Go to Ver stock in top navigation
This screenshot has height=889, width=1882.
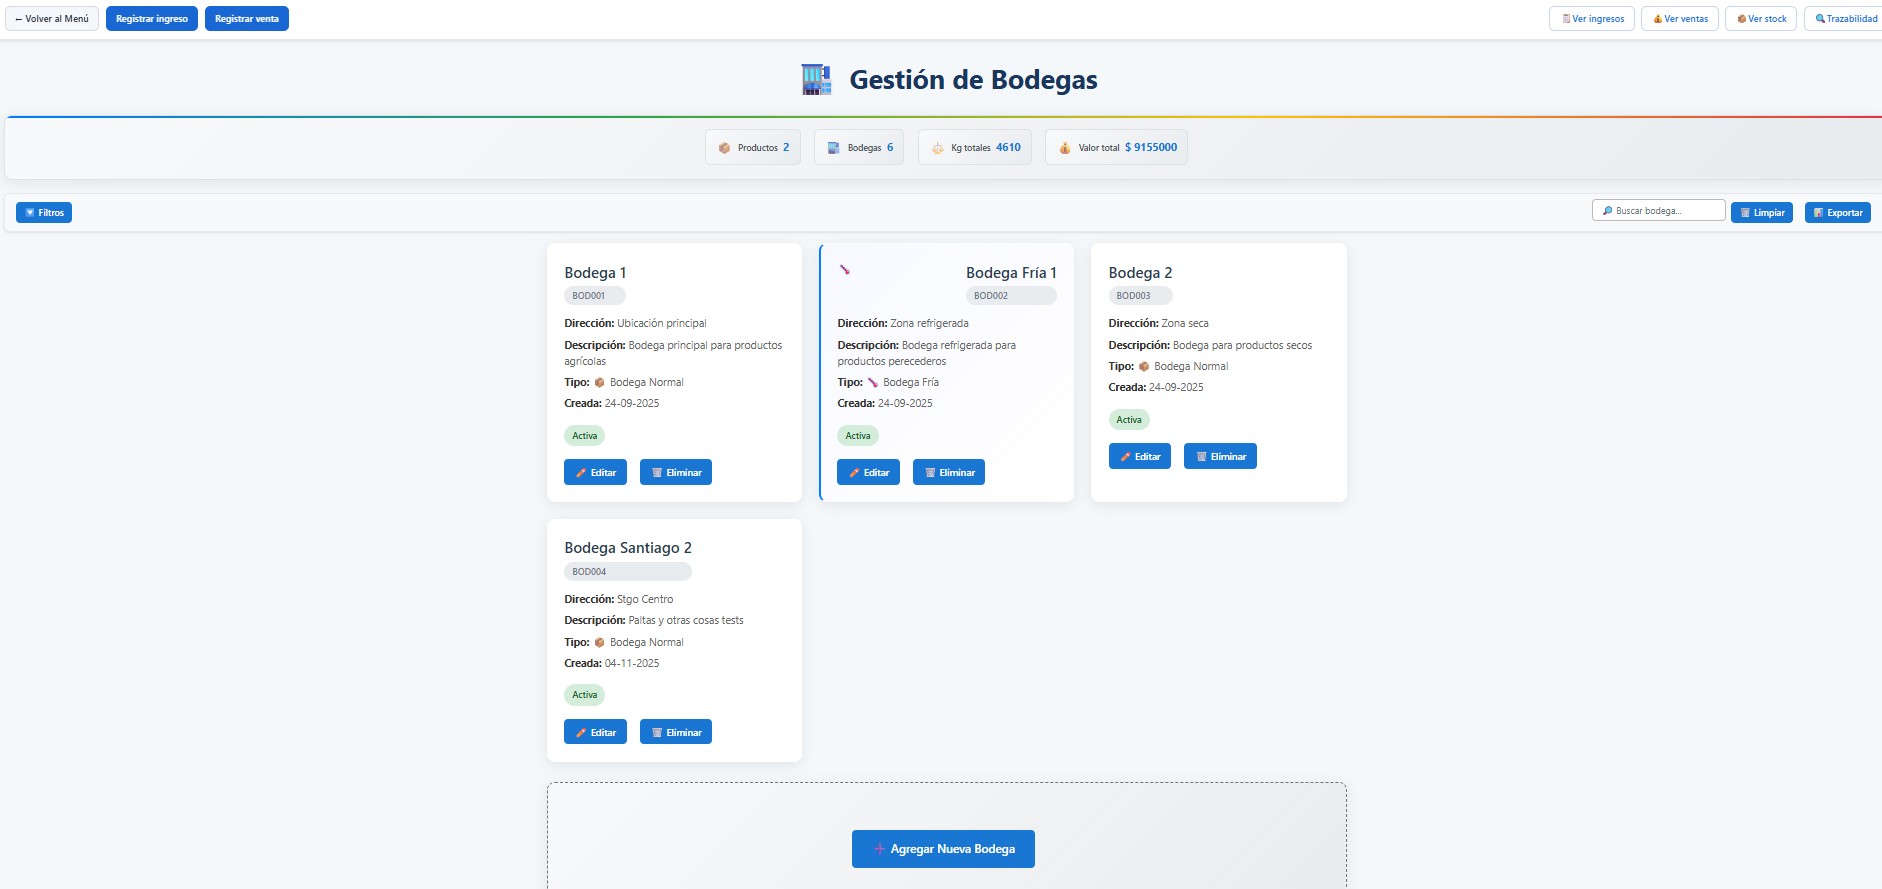pyautogui.click(x=1761, y=19)
